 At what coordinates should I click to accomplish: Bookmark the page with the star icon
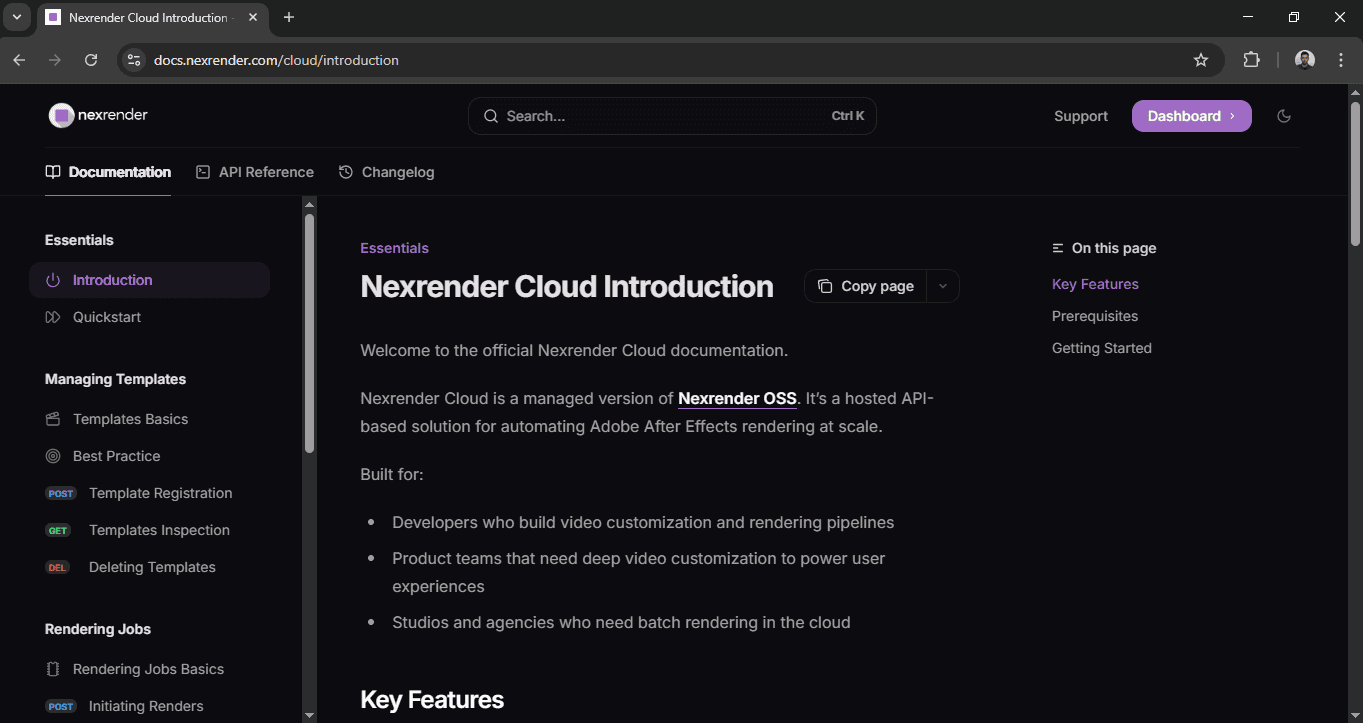tap(1201, 59)
